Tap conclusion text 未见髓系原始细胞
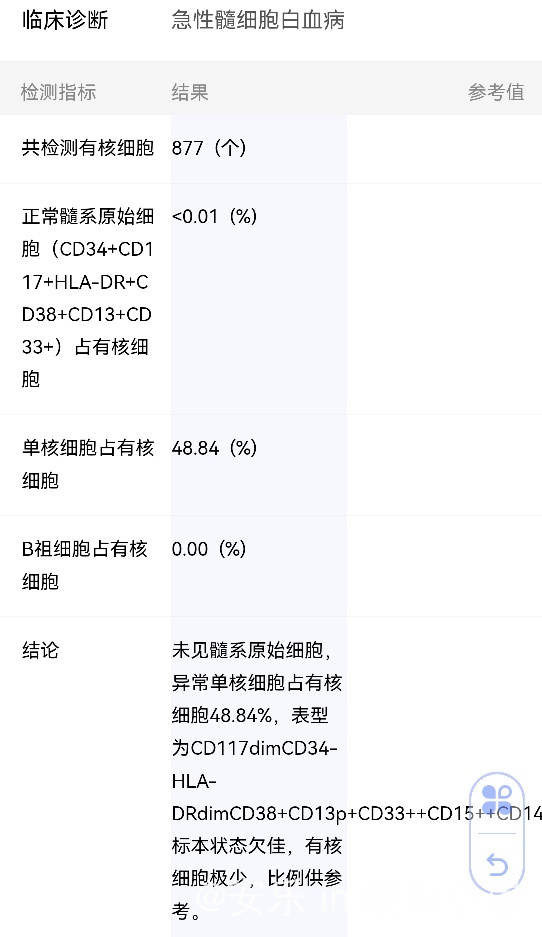Image resolution: width=542 pixels, height=937 pixels. click(x=247, y=650)
